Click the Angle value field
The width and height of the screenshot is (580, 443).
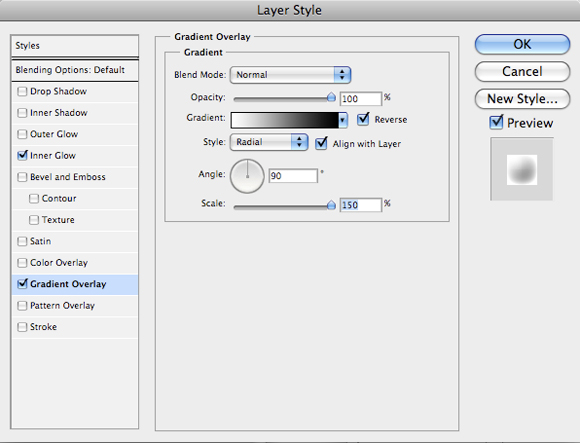click(293, 176)
